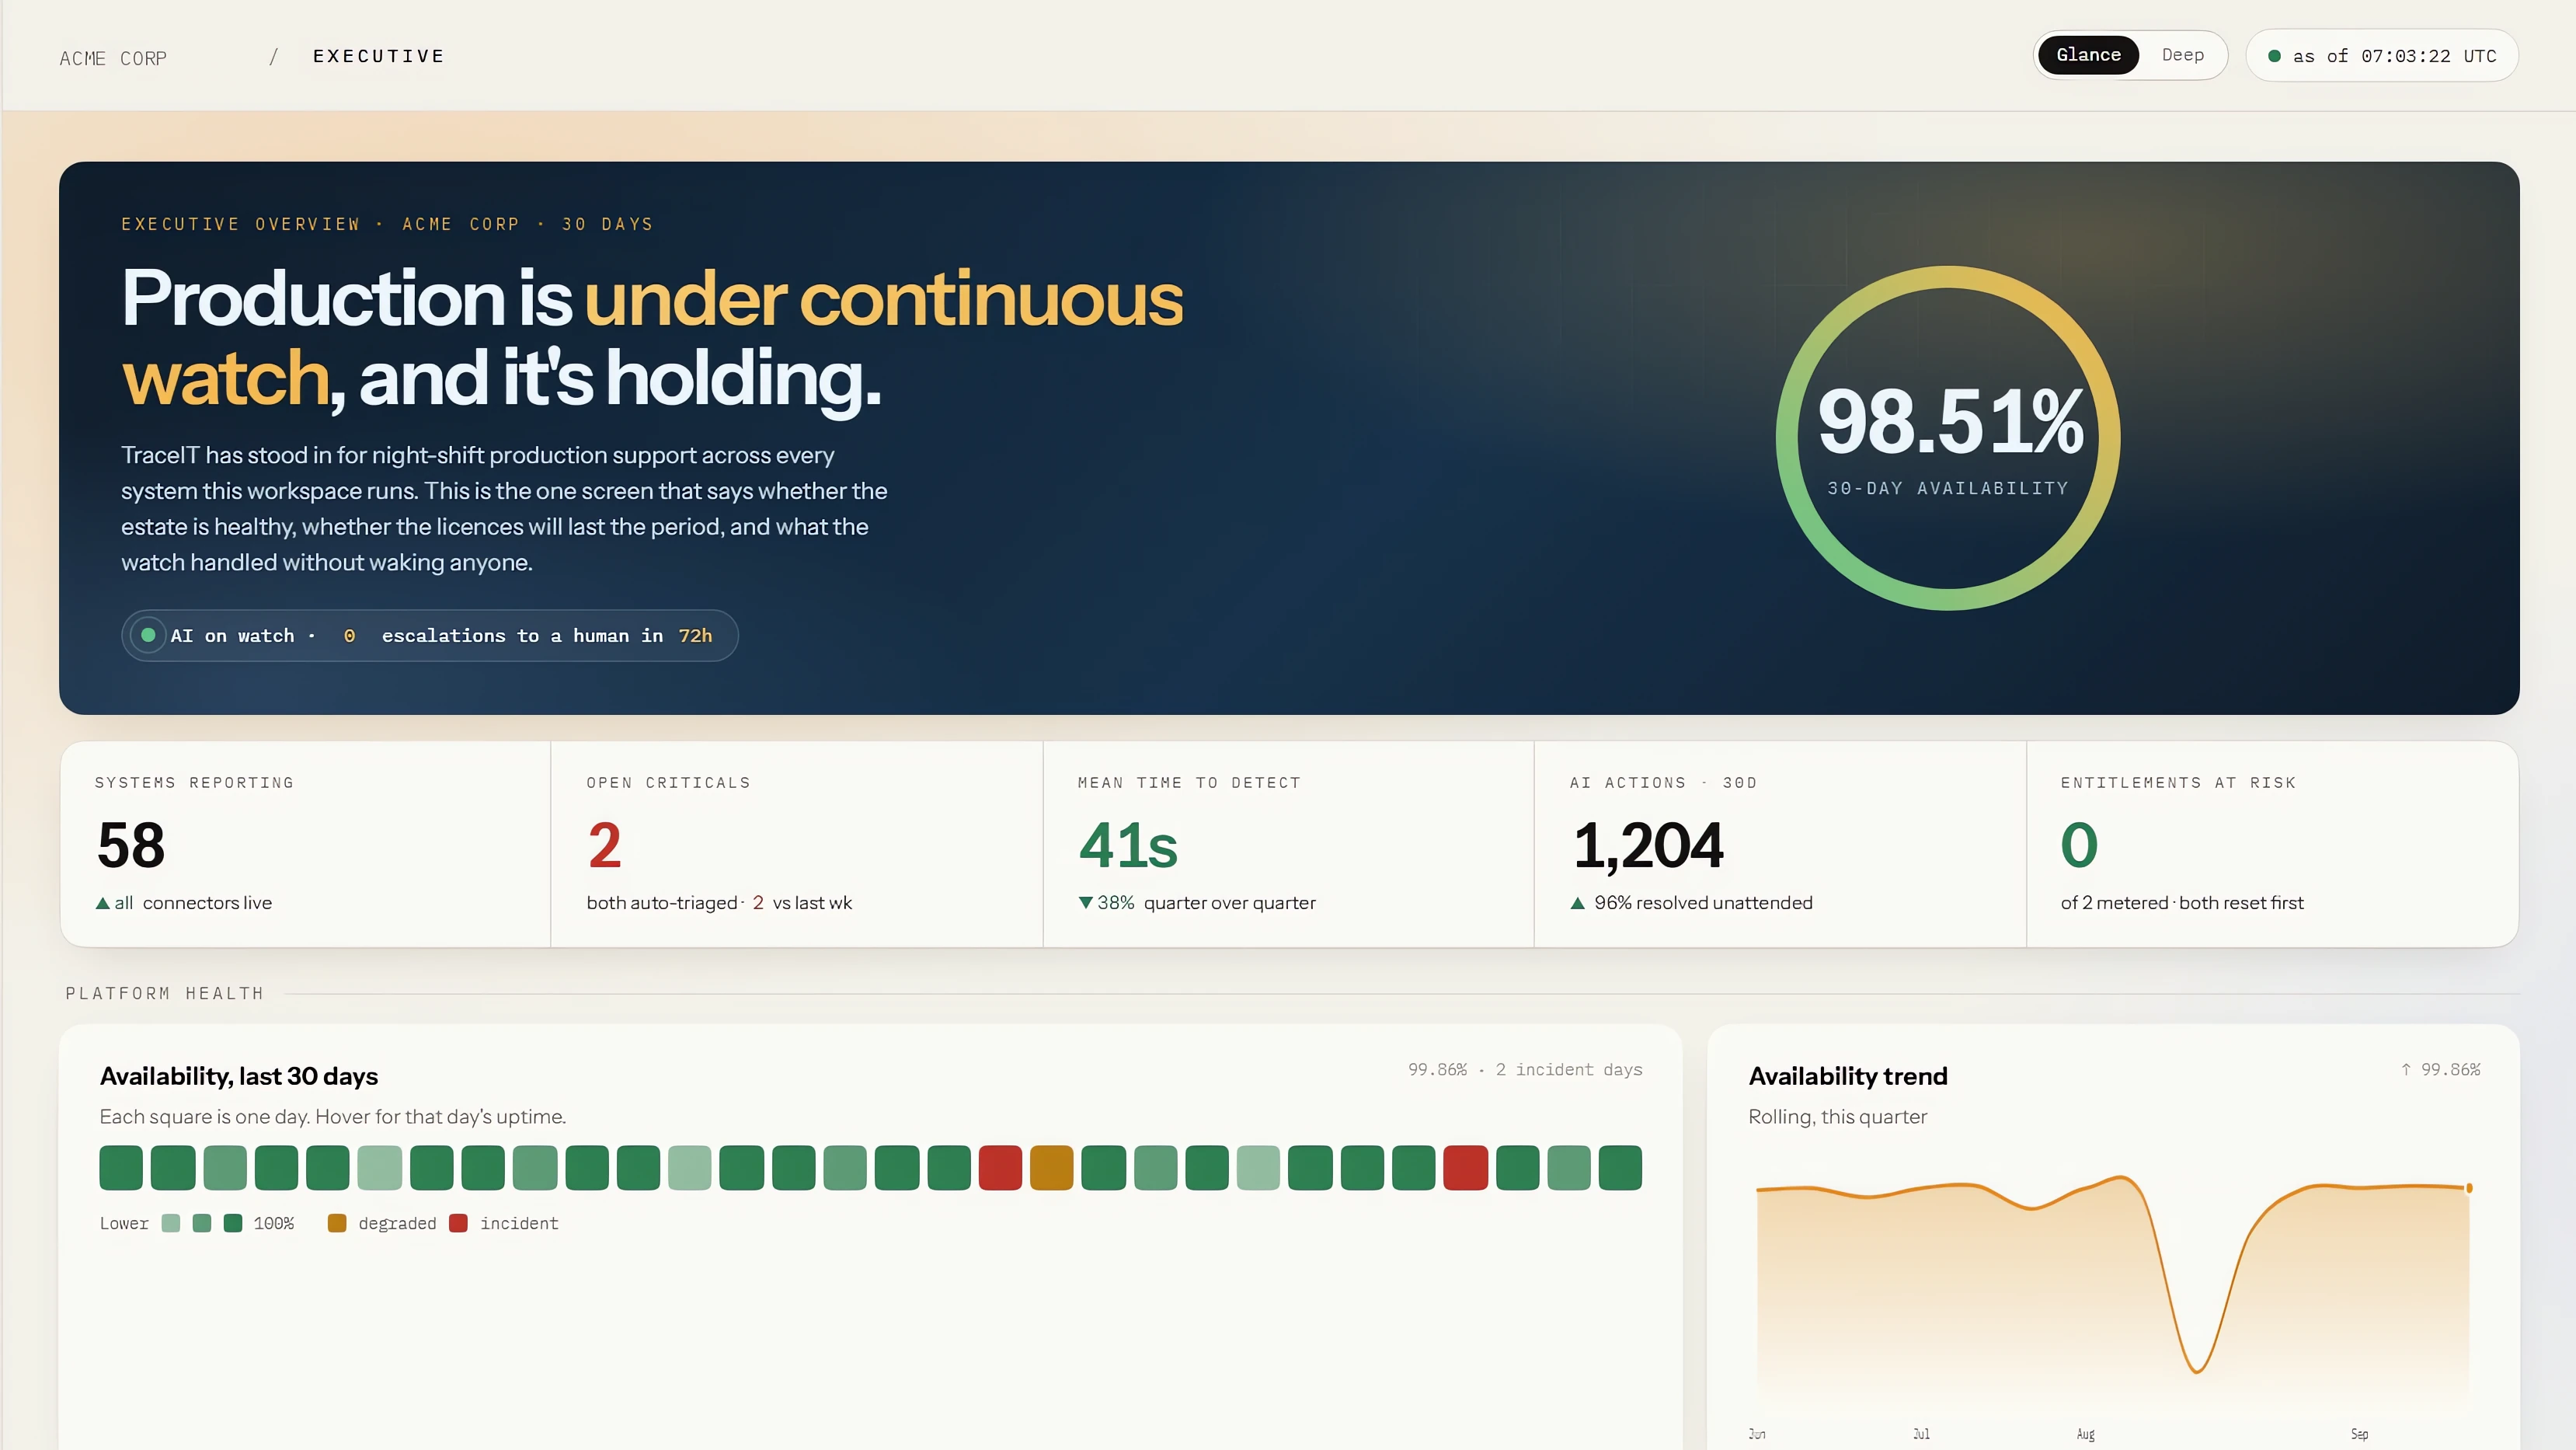Click the last green day square

[1621, 1168]
